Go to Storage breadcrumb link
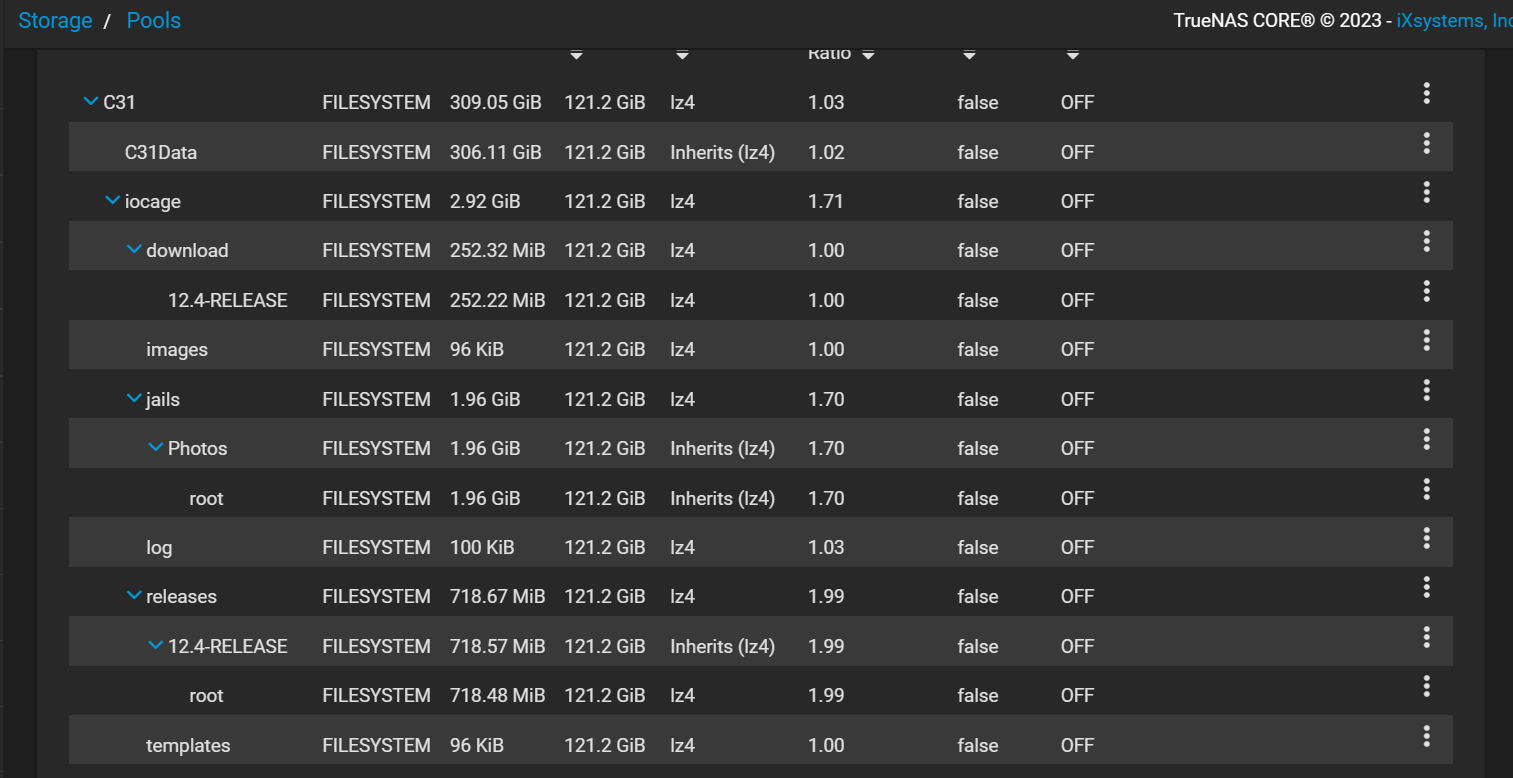 point(55,20)
